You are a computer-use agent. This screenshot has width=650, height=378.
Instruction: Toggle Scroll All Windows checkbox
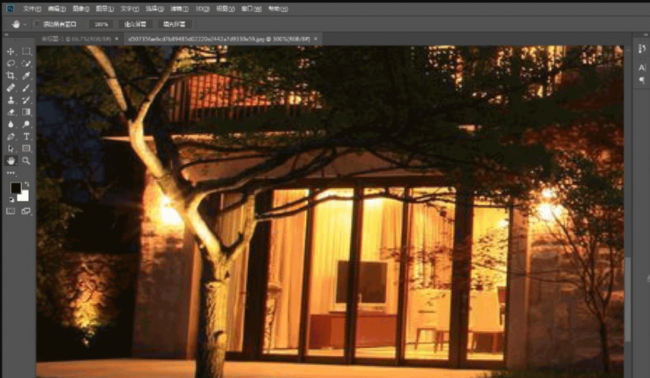coord(37,24)
